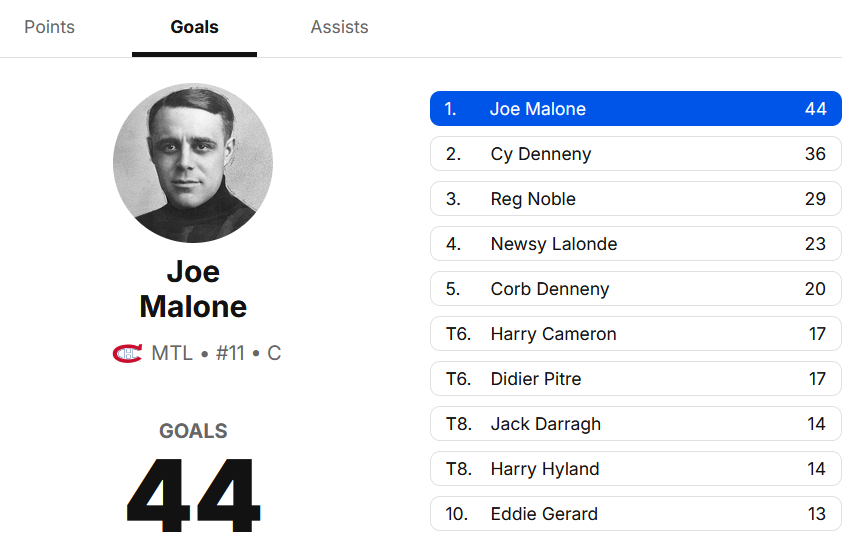
Task: Pick Newsy Lalonde from the list
Action: (x=635, y=244)
